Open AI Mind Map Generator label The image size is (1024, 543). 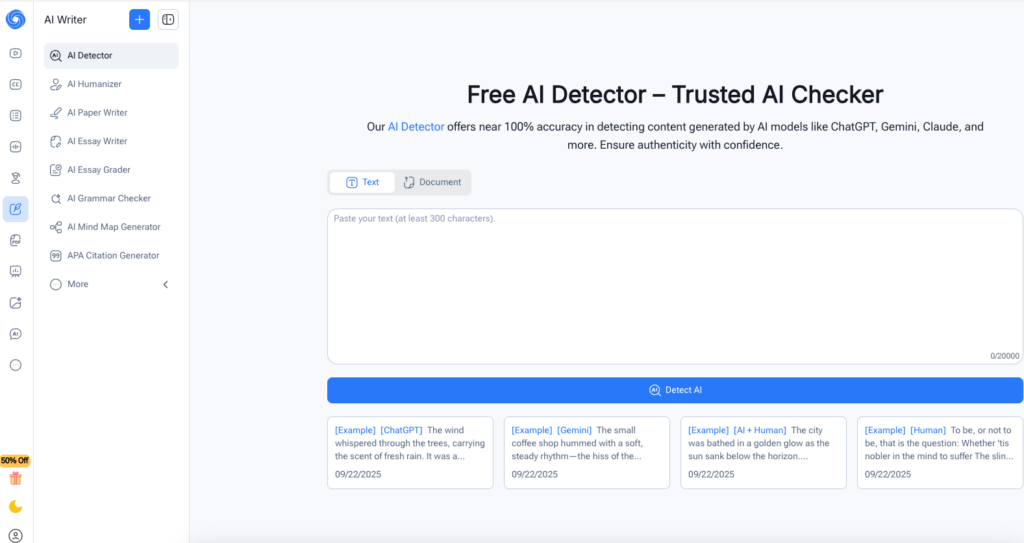tap(114, 227)
